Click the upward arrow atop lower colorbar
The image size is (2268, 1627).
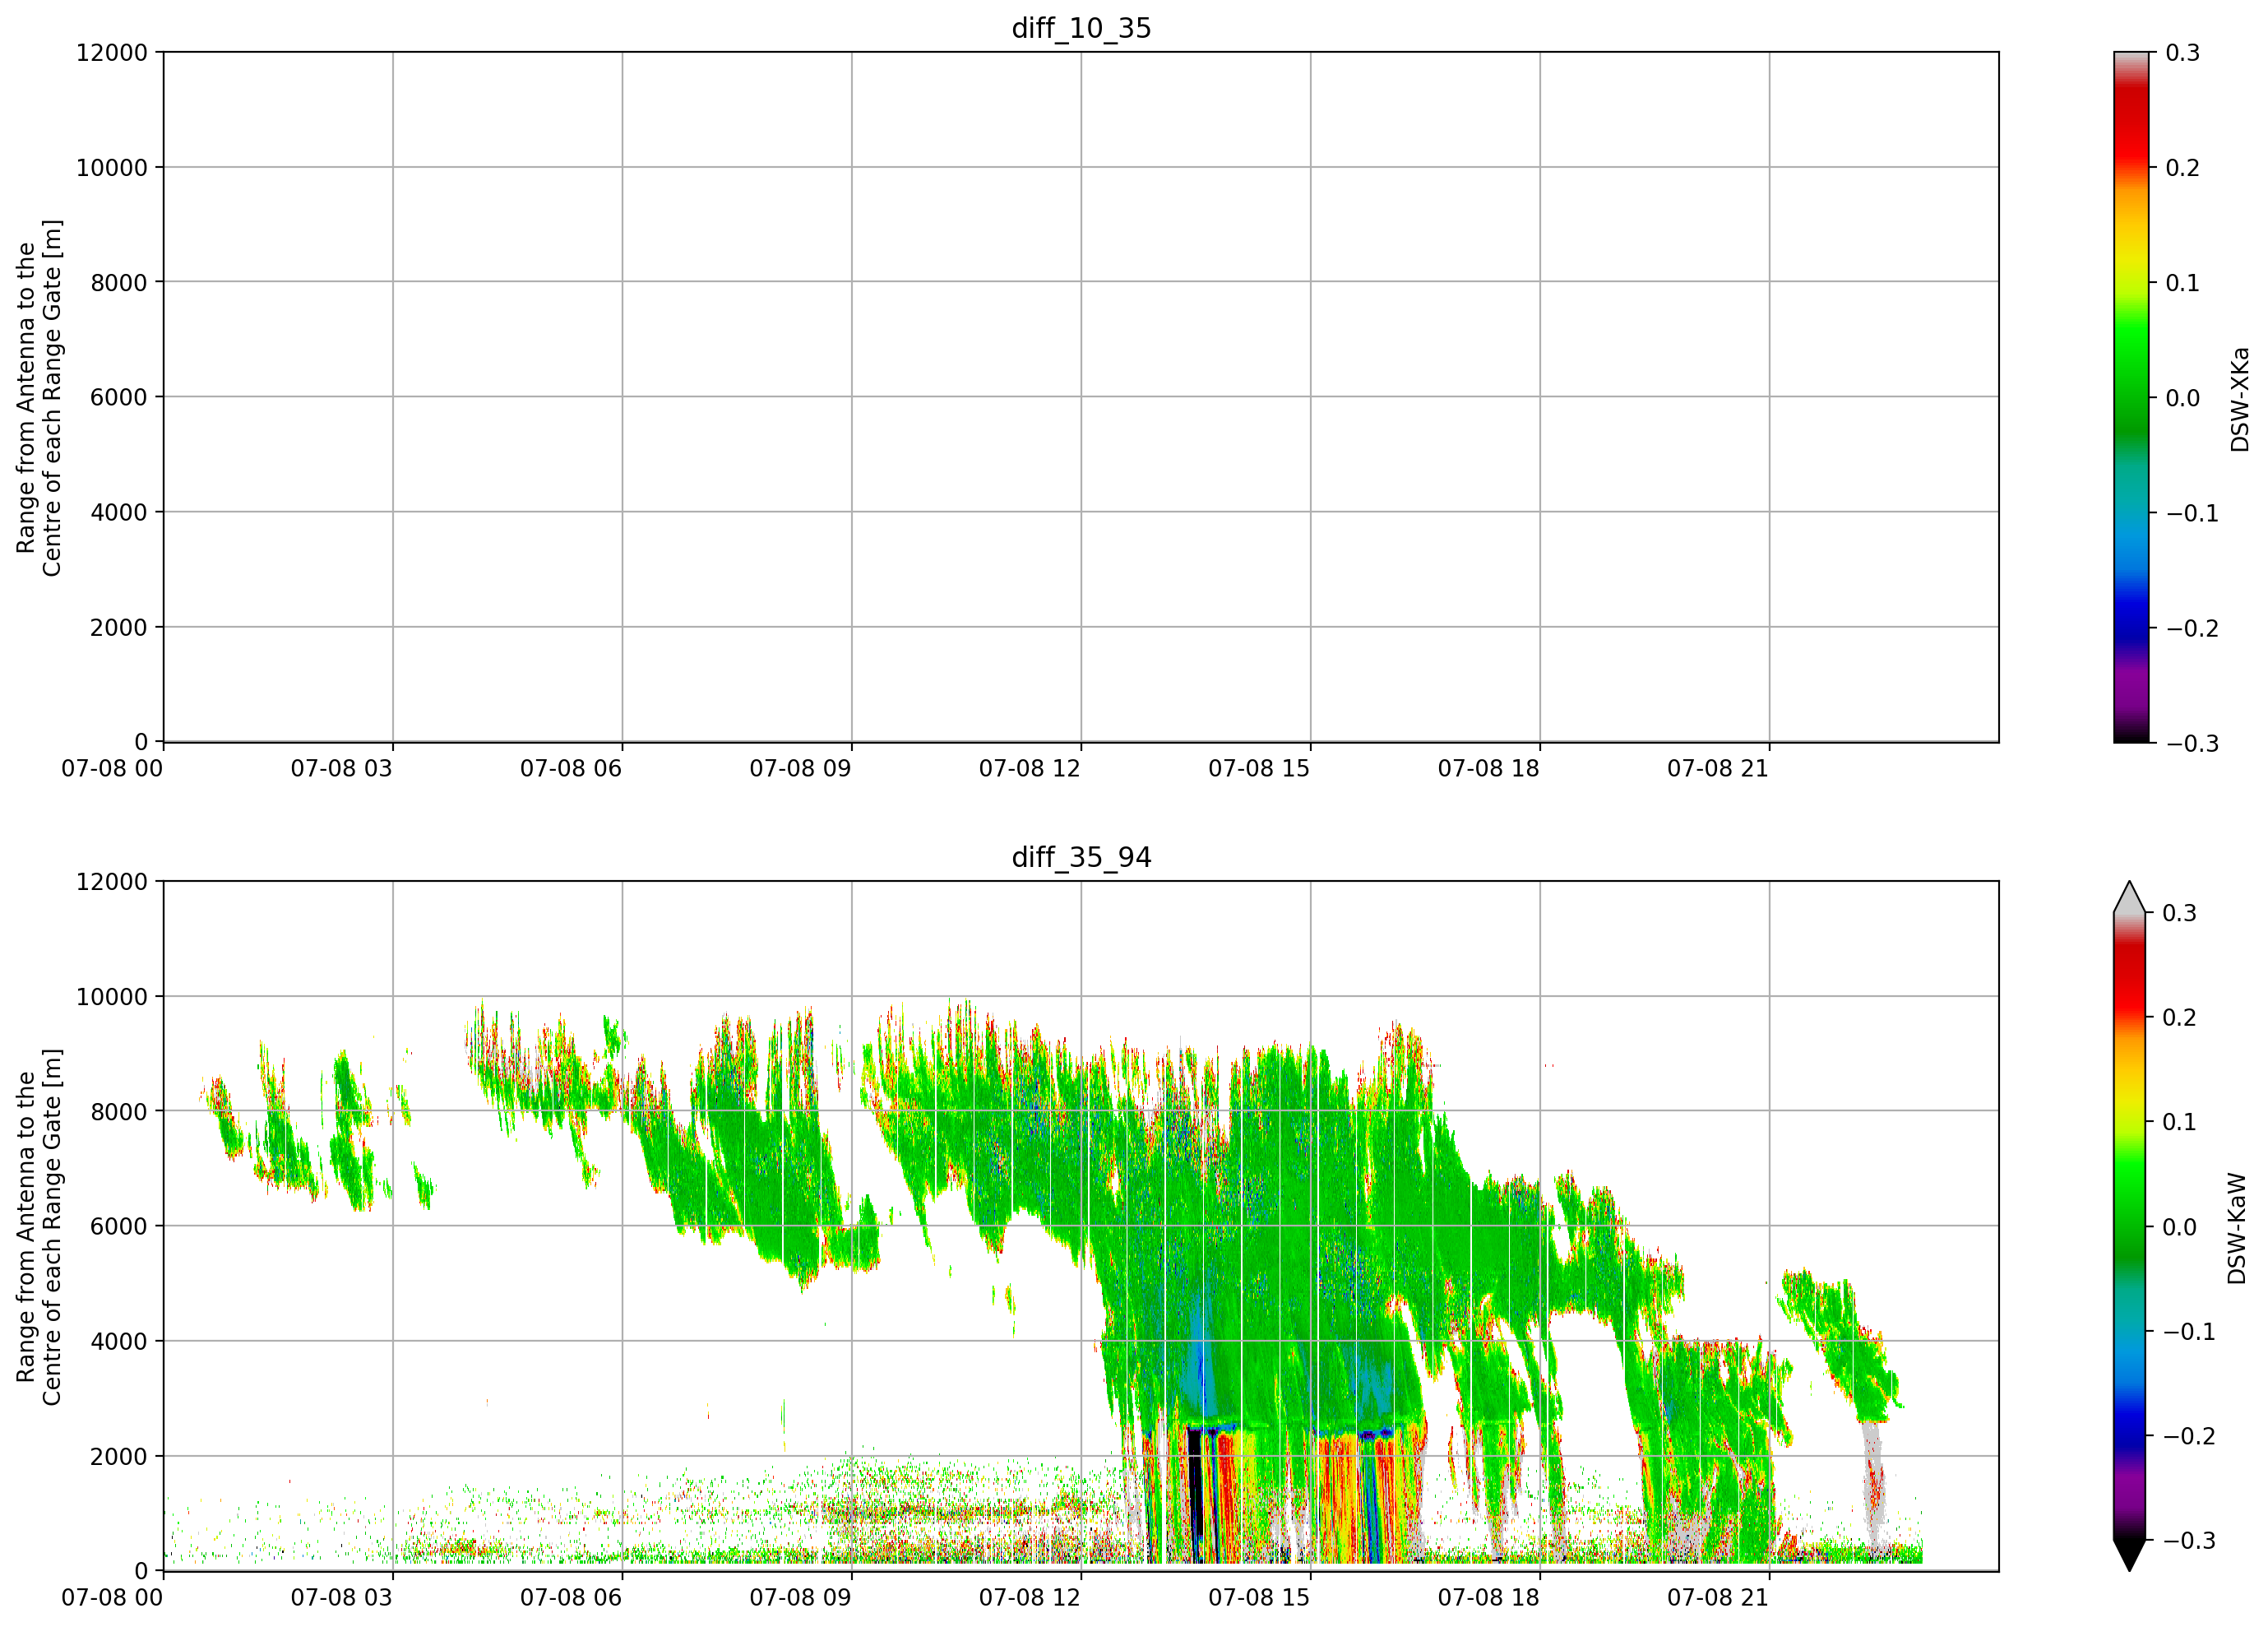point(2130,897)
